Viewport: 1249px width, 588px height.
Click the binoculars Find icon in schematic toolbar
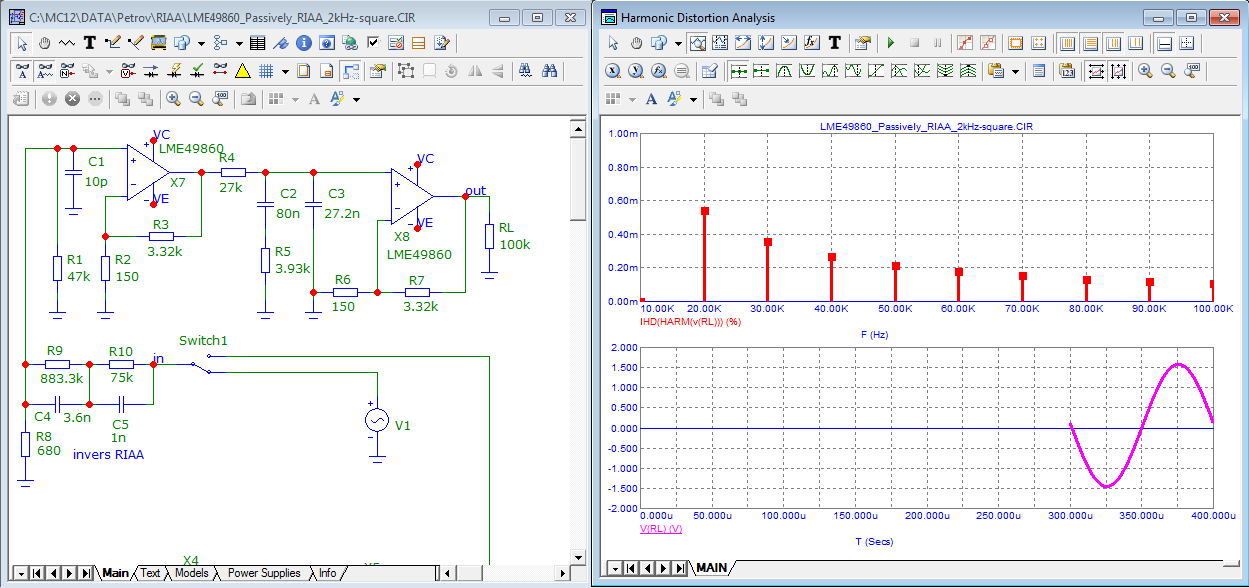(x=549, y=71)
